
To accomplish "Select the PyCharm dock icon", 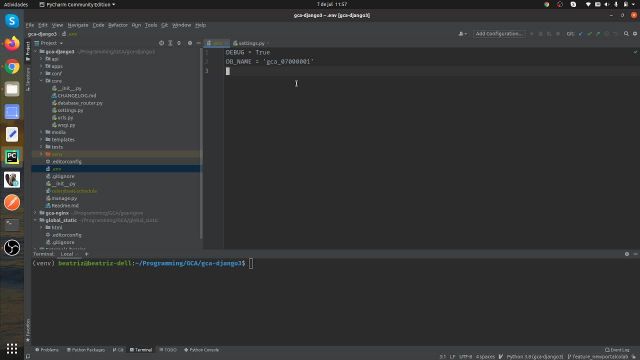I will pyautogui.click(x=12, y=157).
